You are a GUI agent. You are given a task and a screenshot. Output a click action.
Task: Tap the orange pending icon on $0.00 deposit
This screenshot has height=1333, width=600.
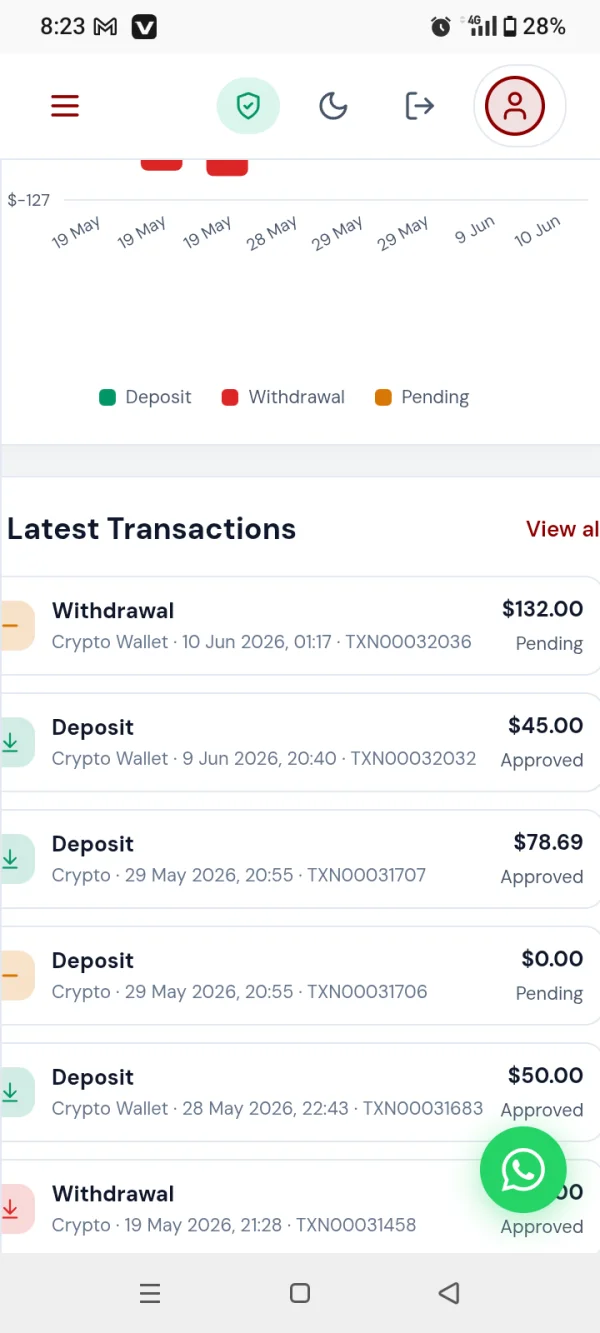pyautogui.click(x=14, y=976)
